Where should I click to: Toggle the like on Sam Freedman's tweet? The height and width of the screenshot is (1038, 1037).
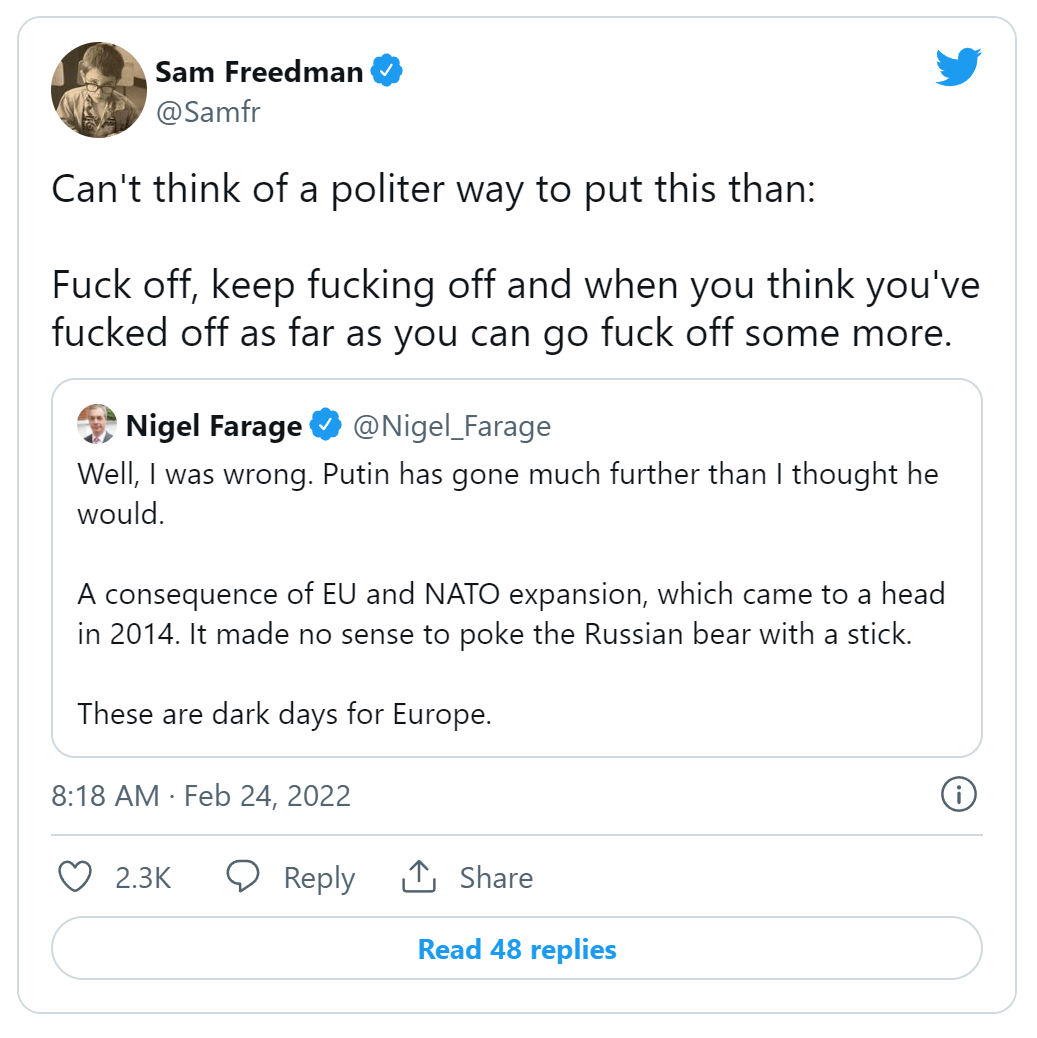point(74,877)
